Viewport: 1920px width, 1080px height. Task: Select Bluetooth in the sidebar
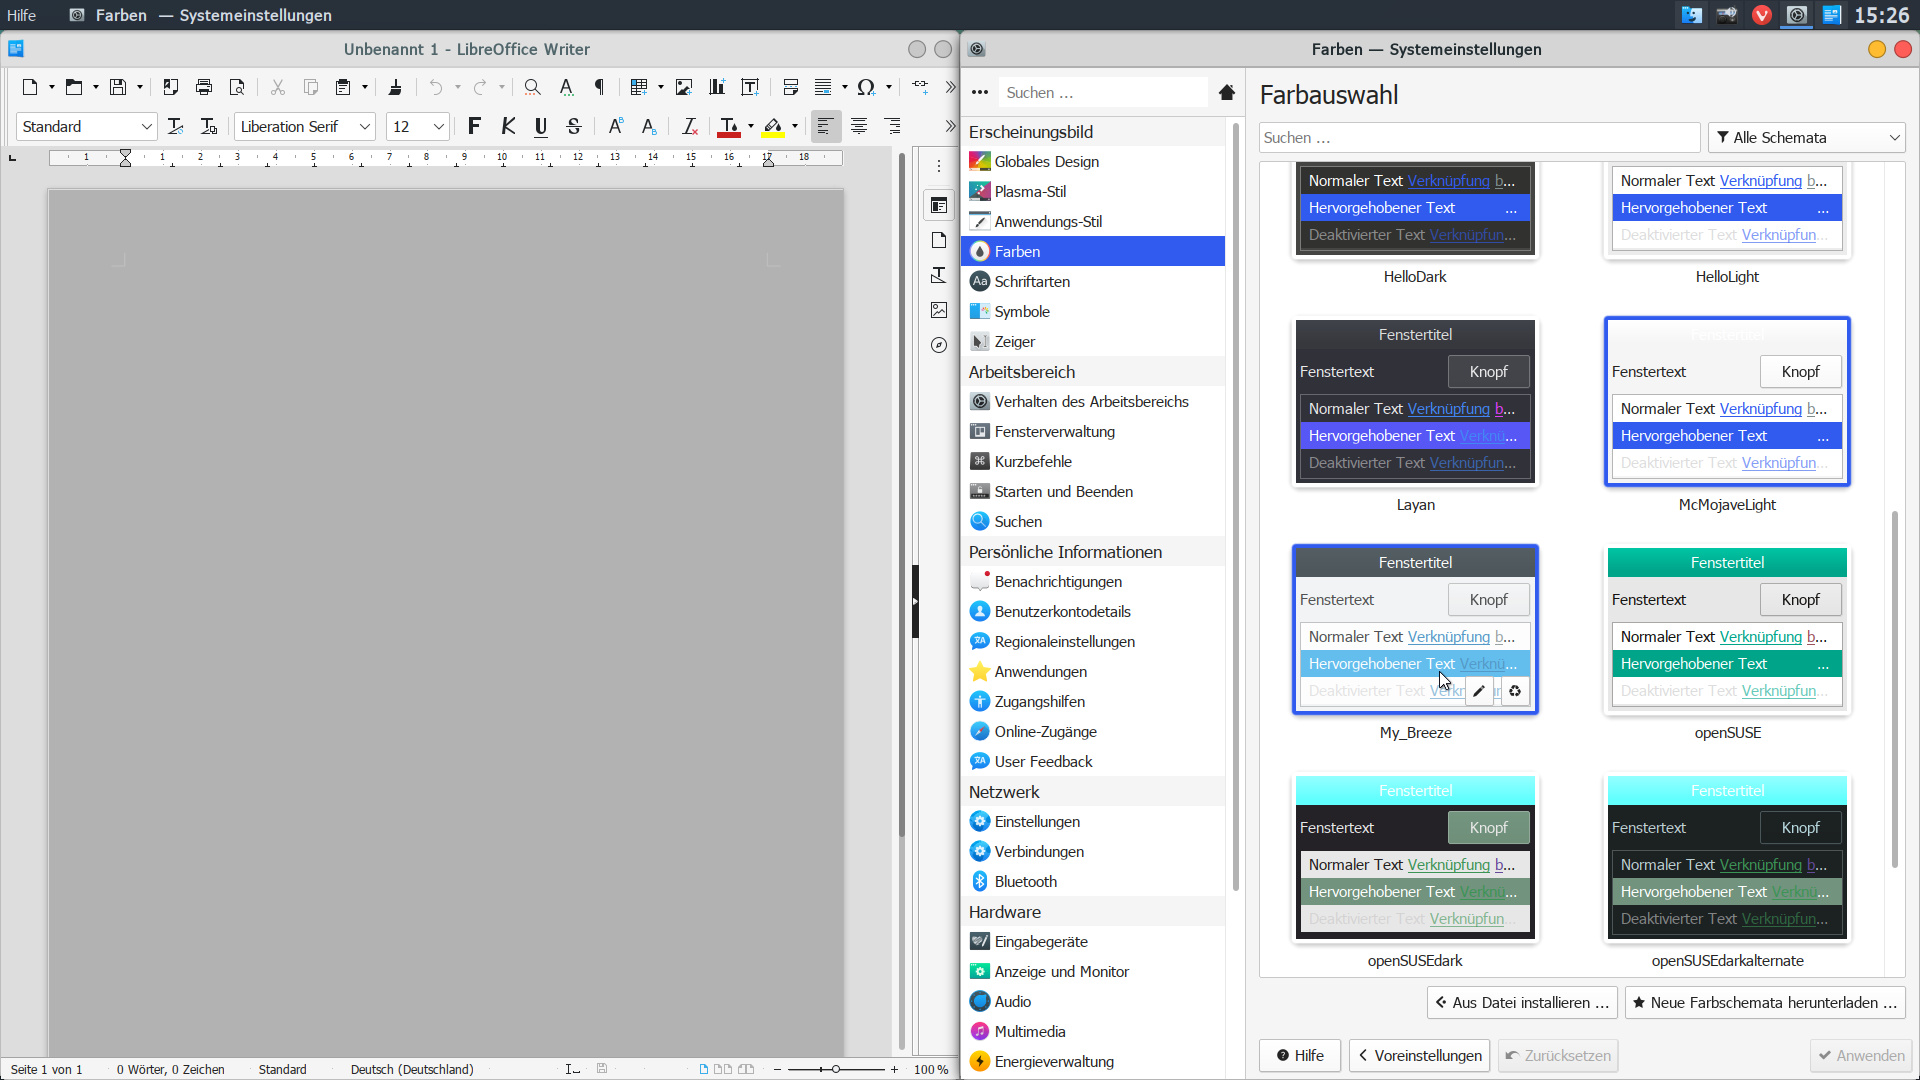(1093, 881)
